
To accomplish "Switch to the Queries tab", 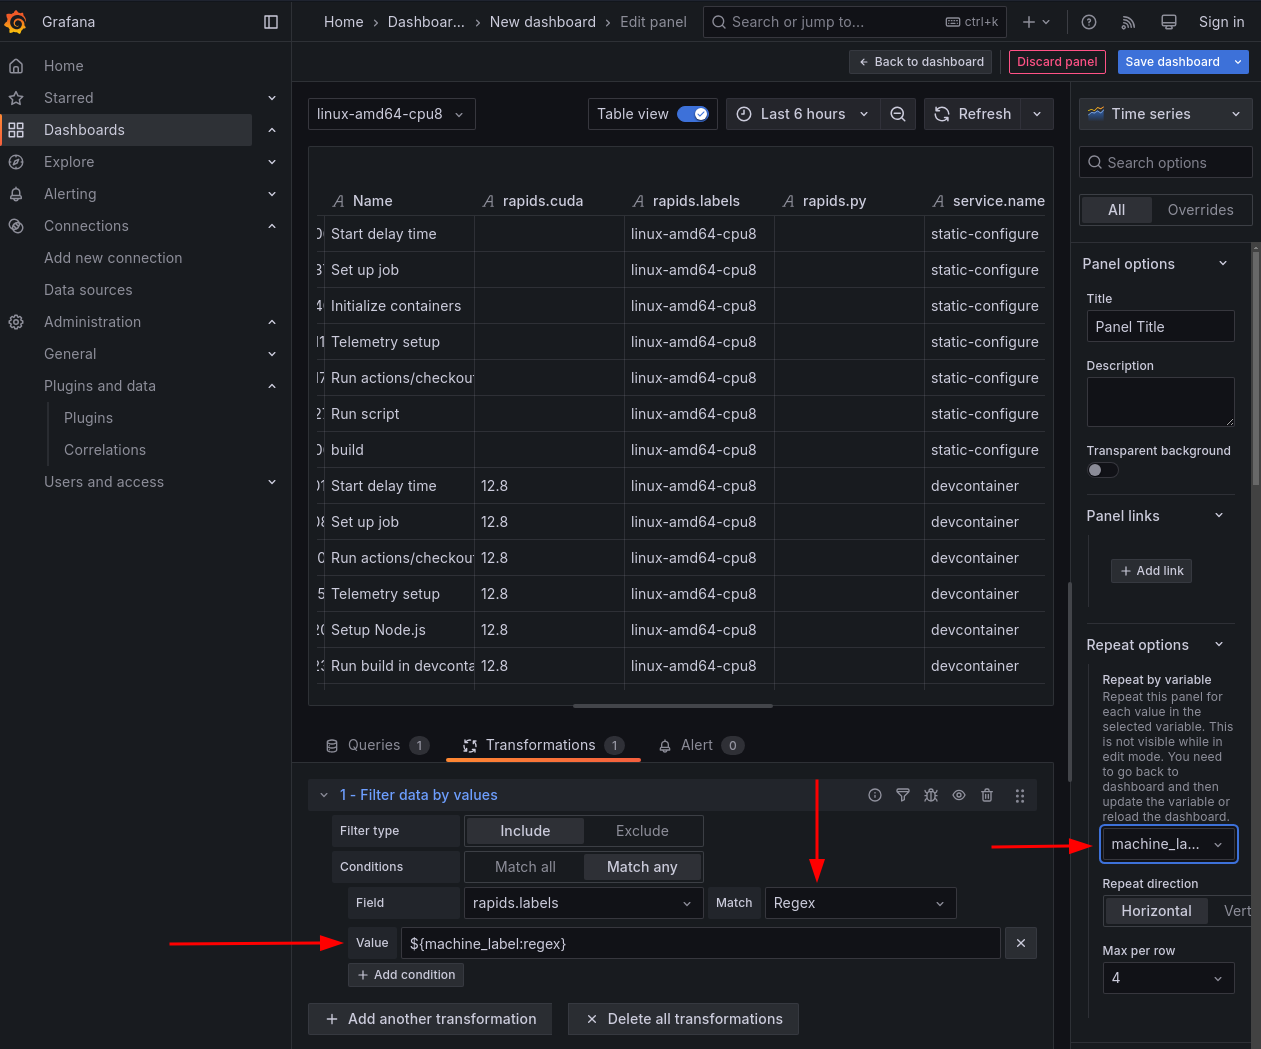I will [375, 745].
